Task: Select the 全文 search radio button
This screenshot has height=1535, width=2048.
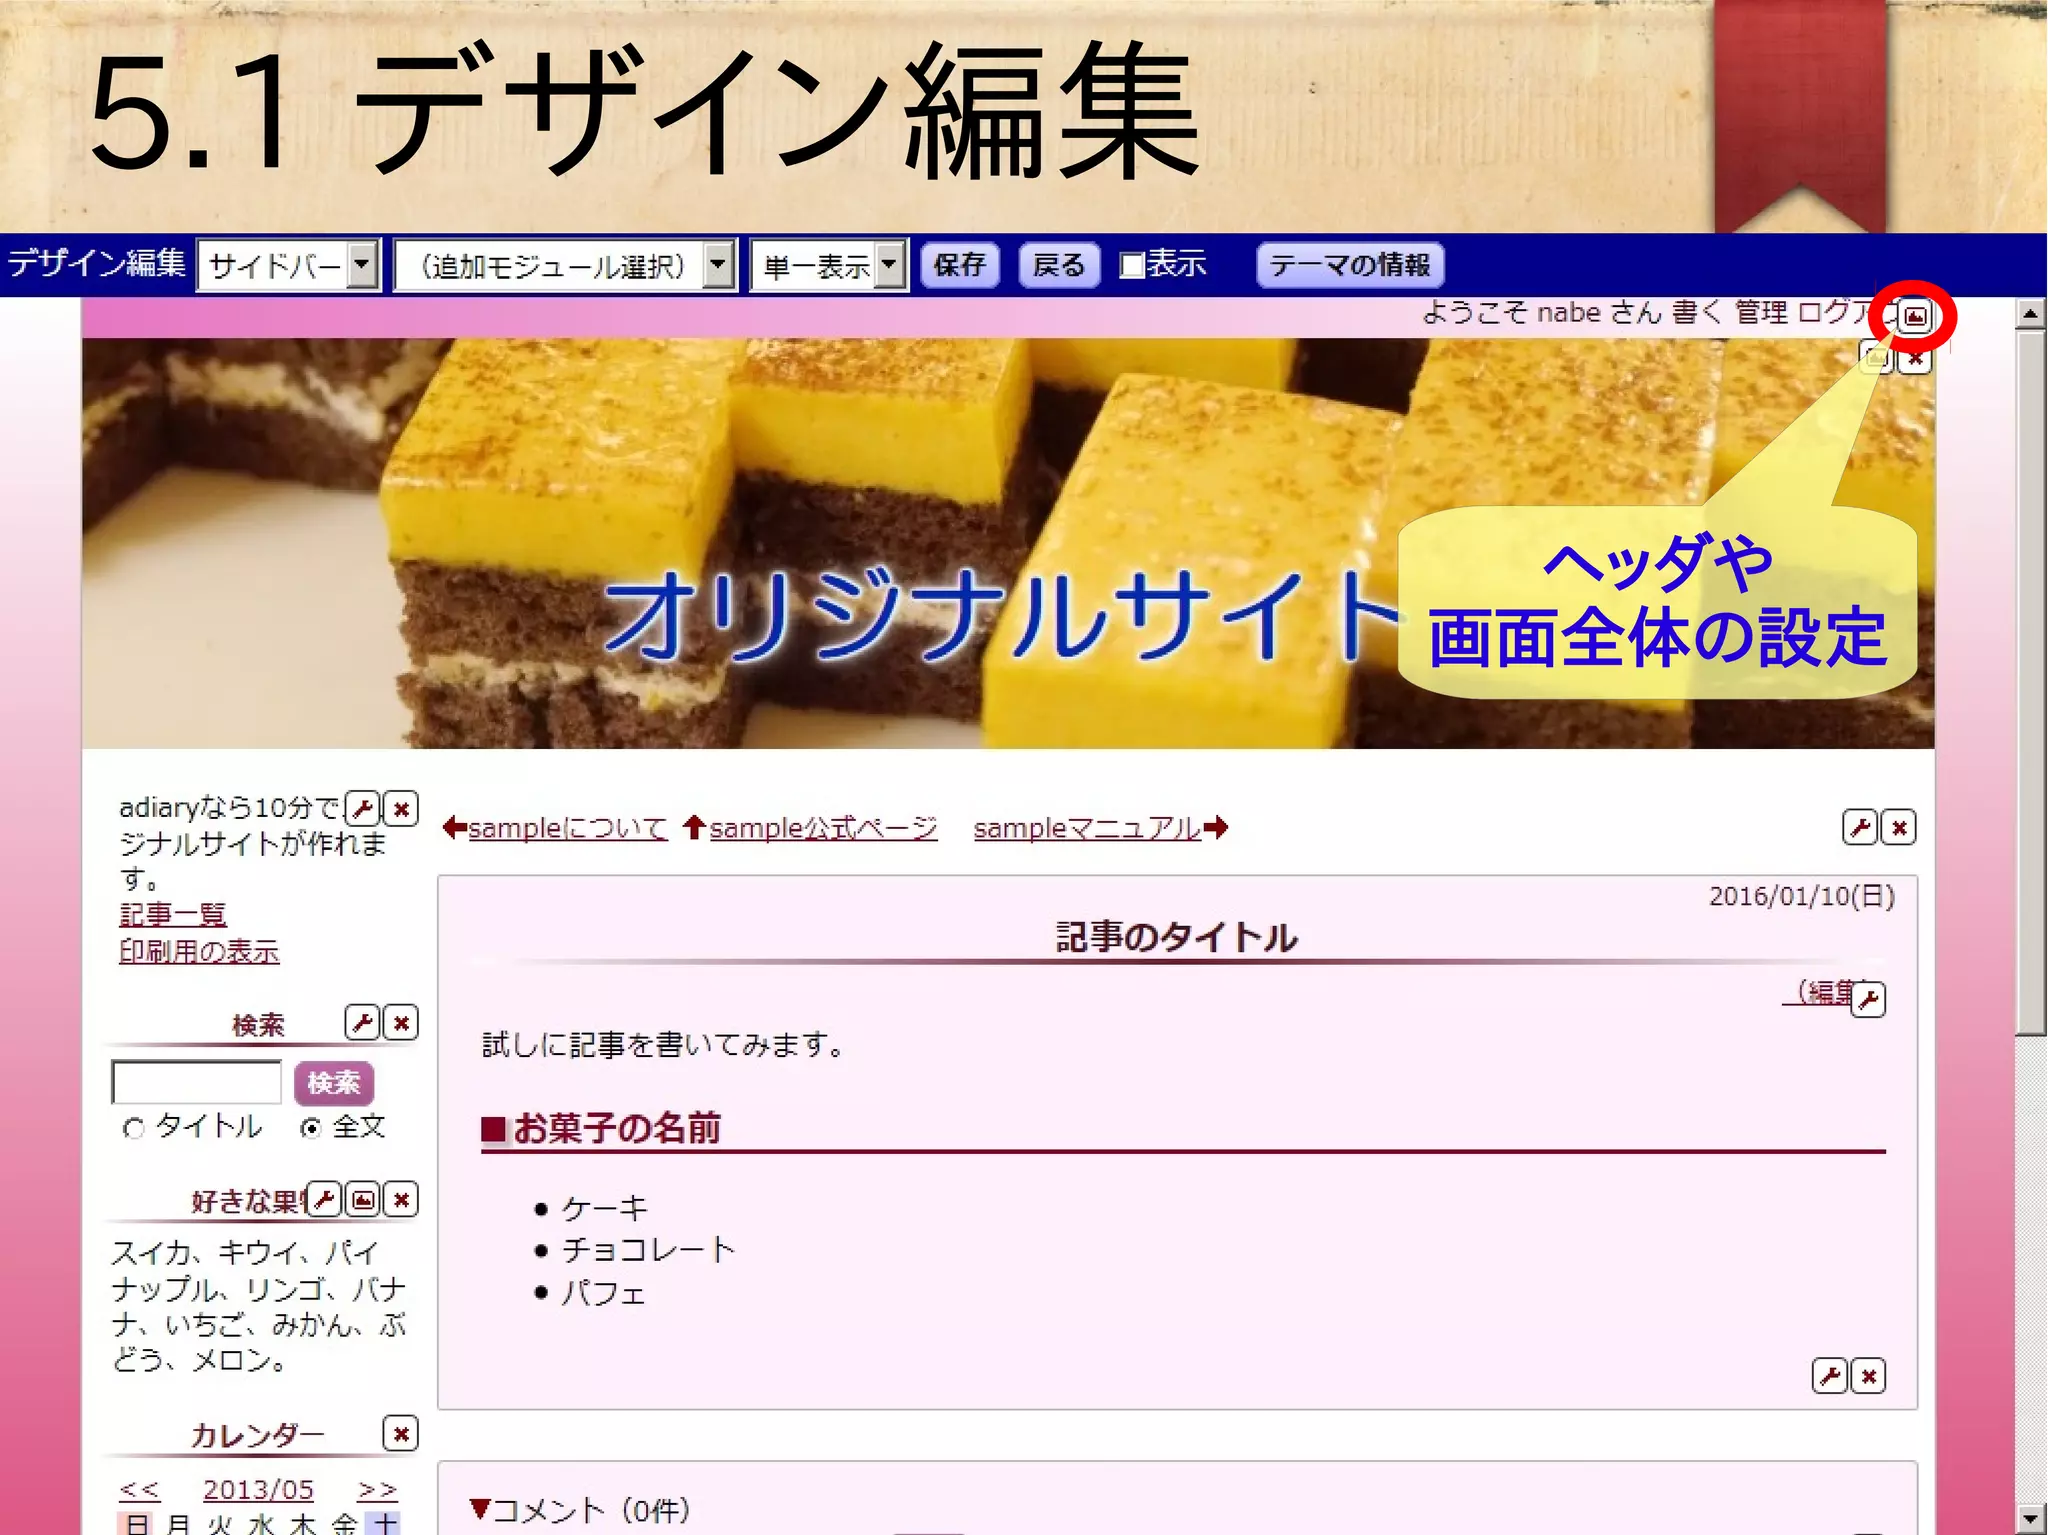Action: pyautogui.click(x=311, y=1129)
